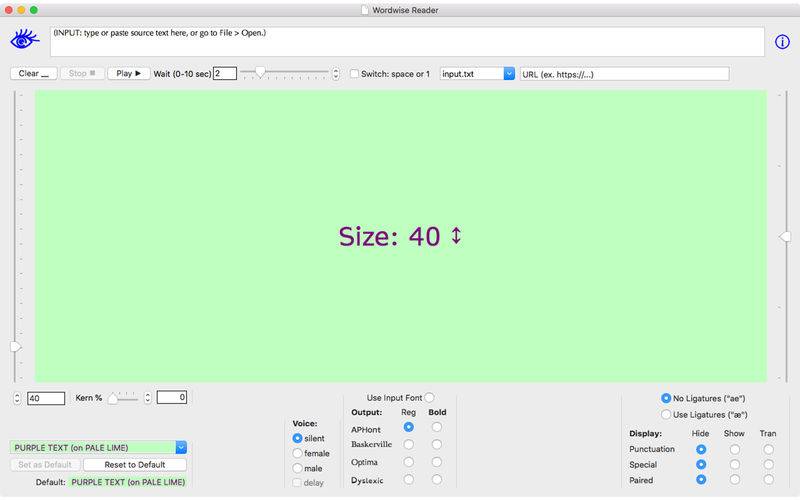Click Reset to Default
The image size is (800, 500).
click(135, 465)
